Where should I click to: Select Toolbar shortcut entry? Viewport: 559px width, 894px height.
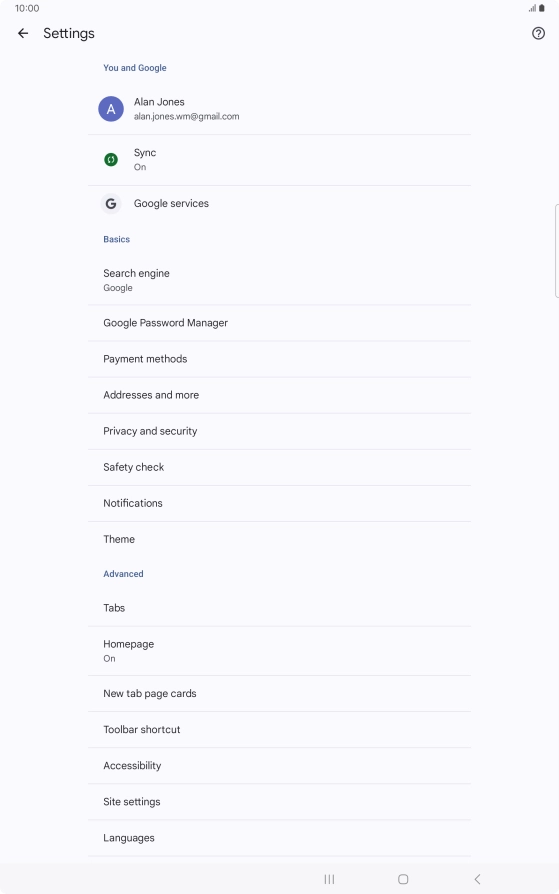pyautogui.click(x=280, y=729)
